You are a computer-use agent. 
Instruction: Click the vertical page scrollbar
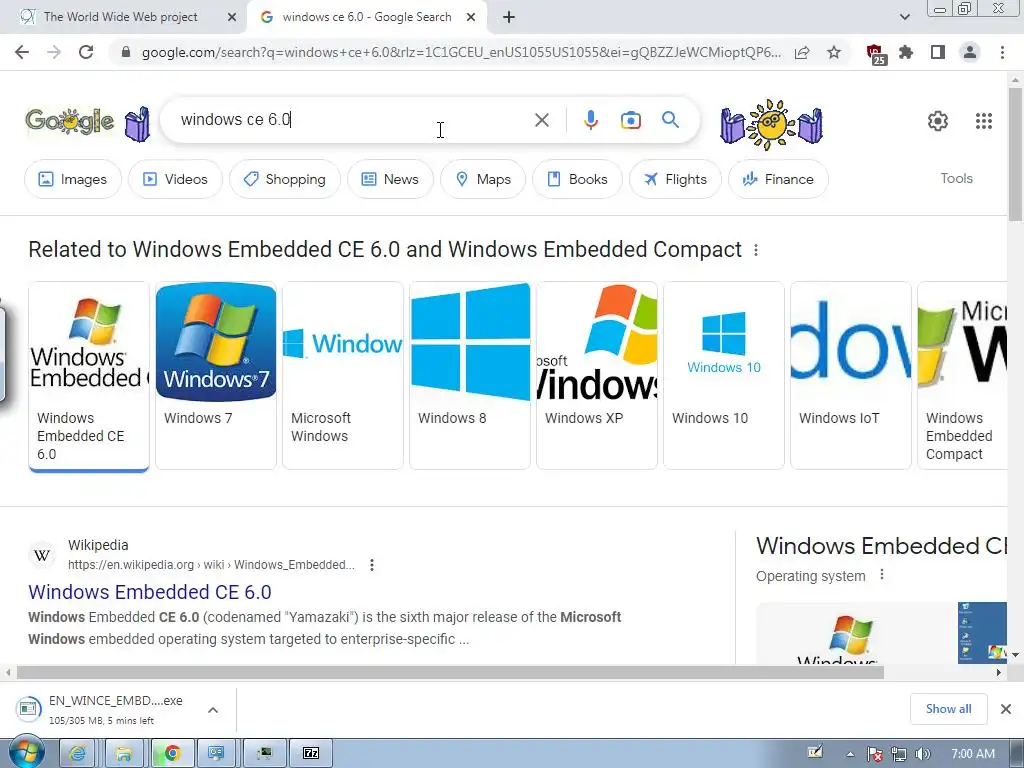[1016, 153]
